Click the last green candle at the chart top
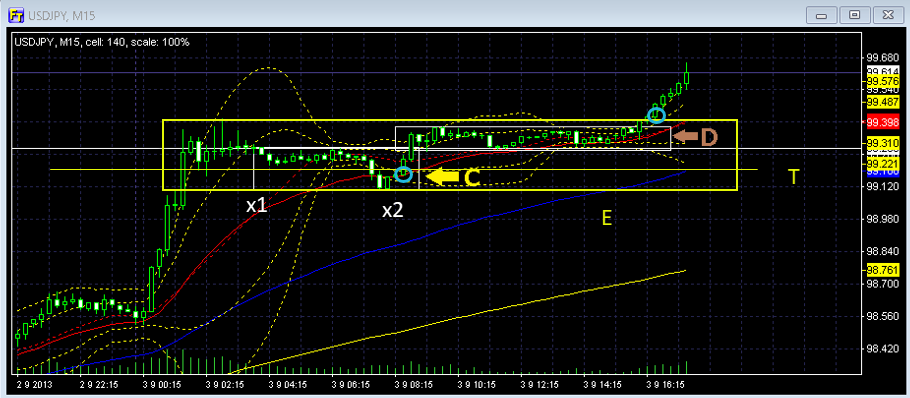The image size is (910, 398). 687,76
